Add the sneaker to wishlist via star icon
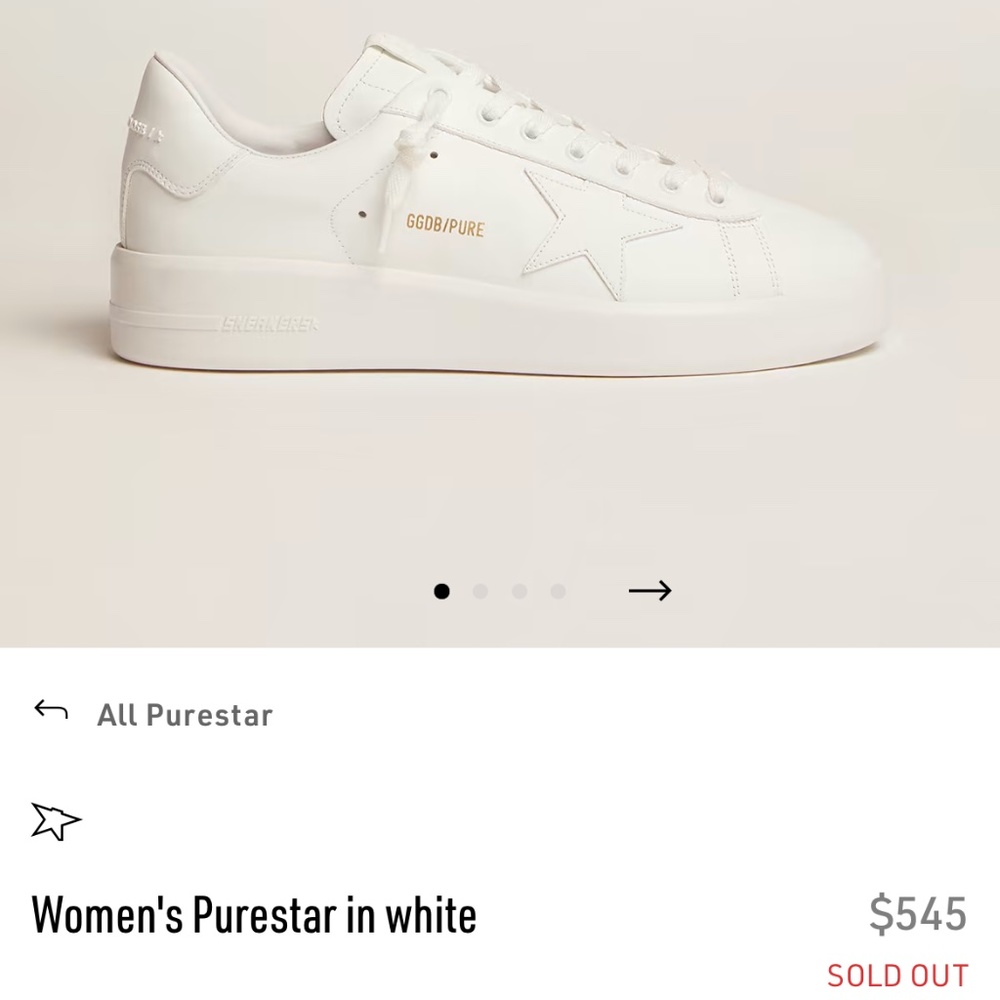The height and width of the screenshot is (1000, 1000). 57,820
